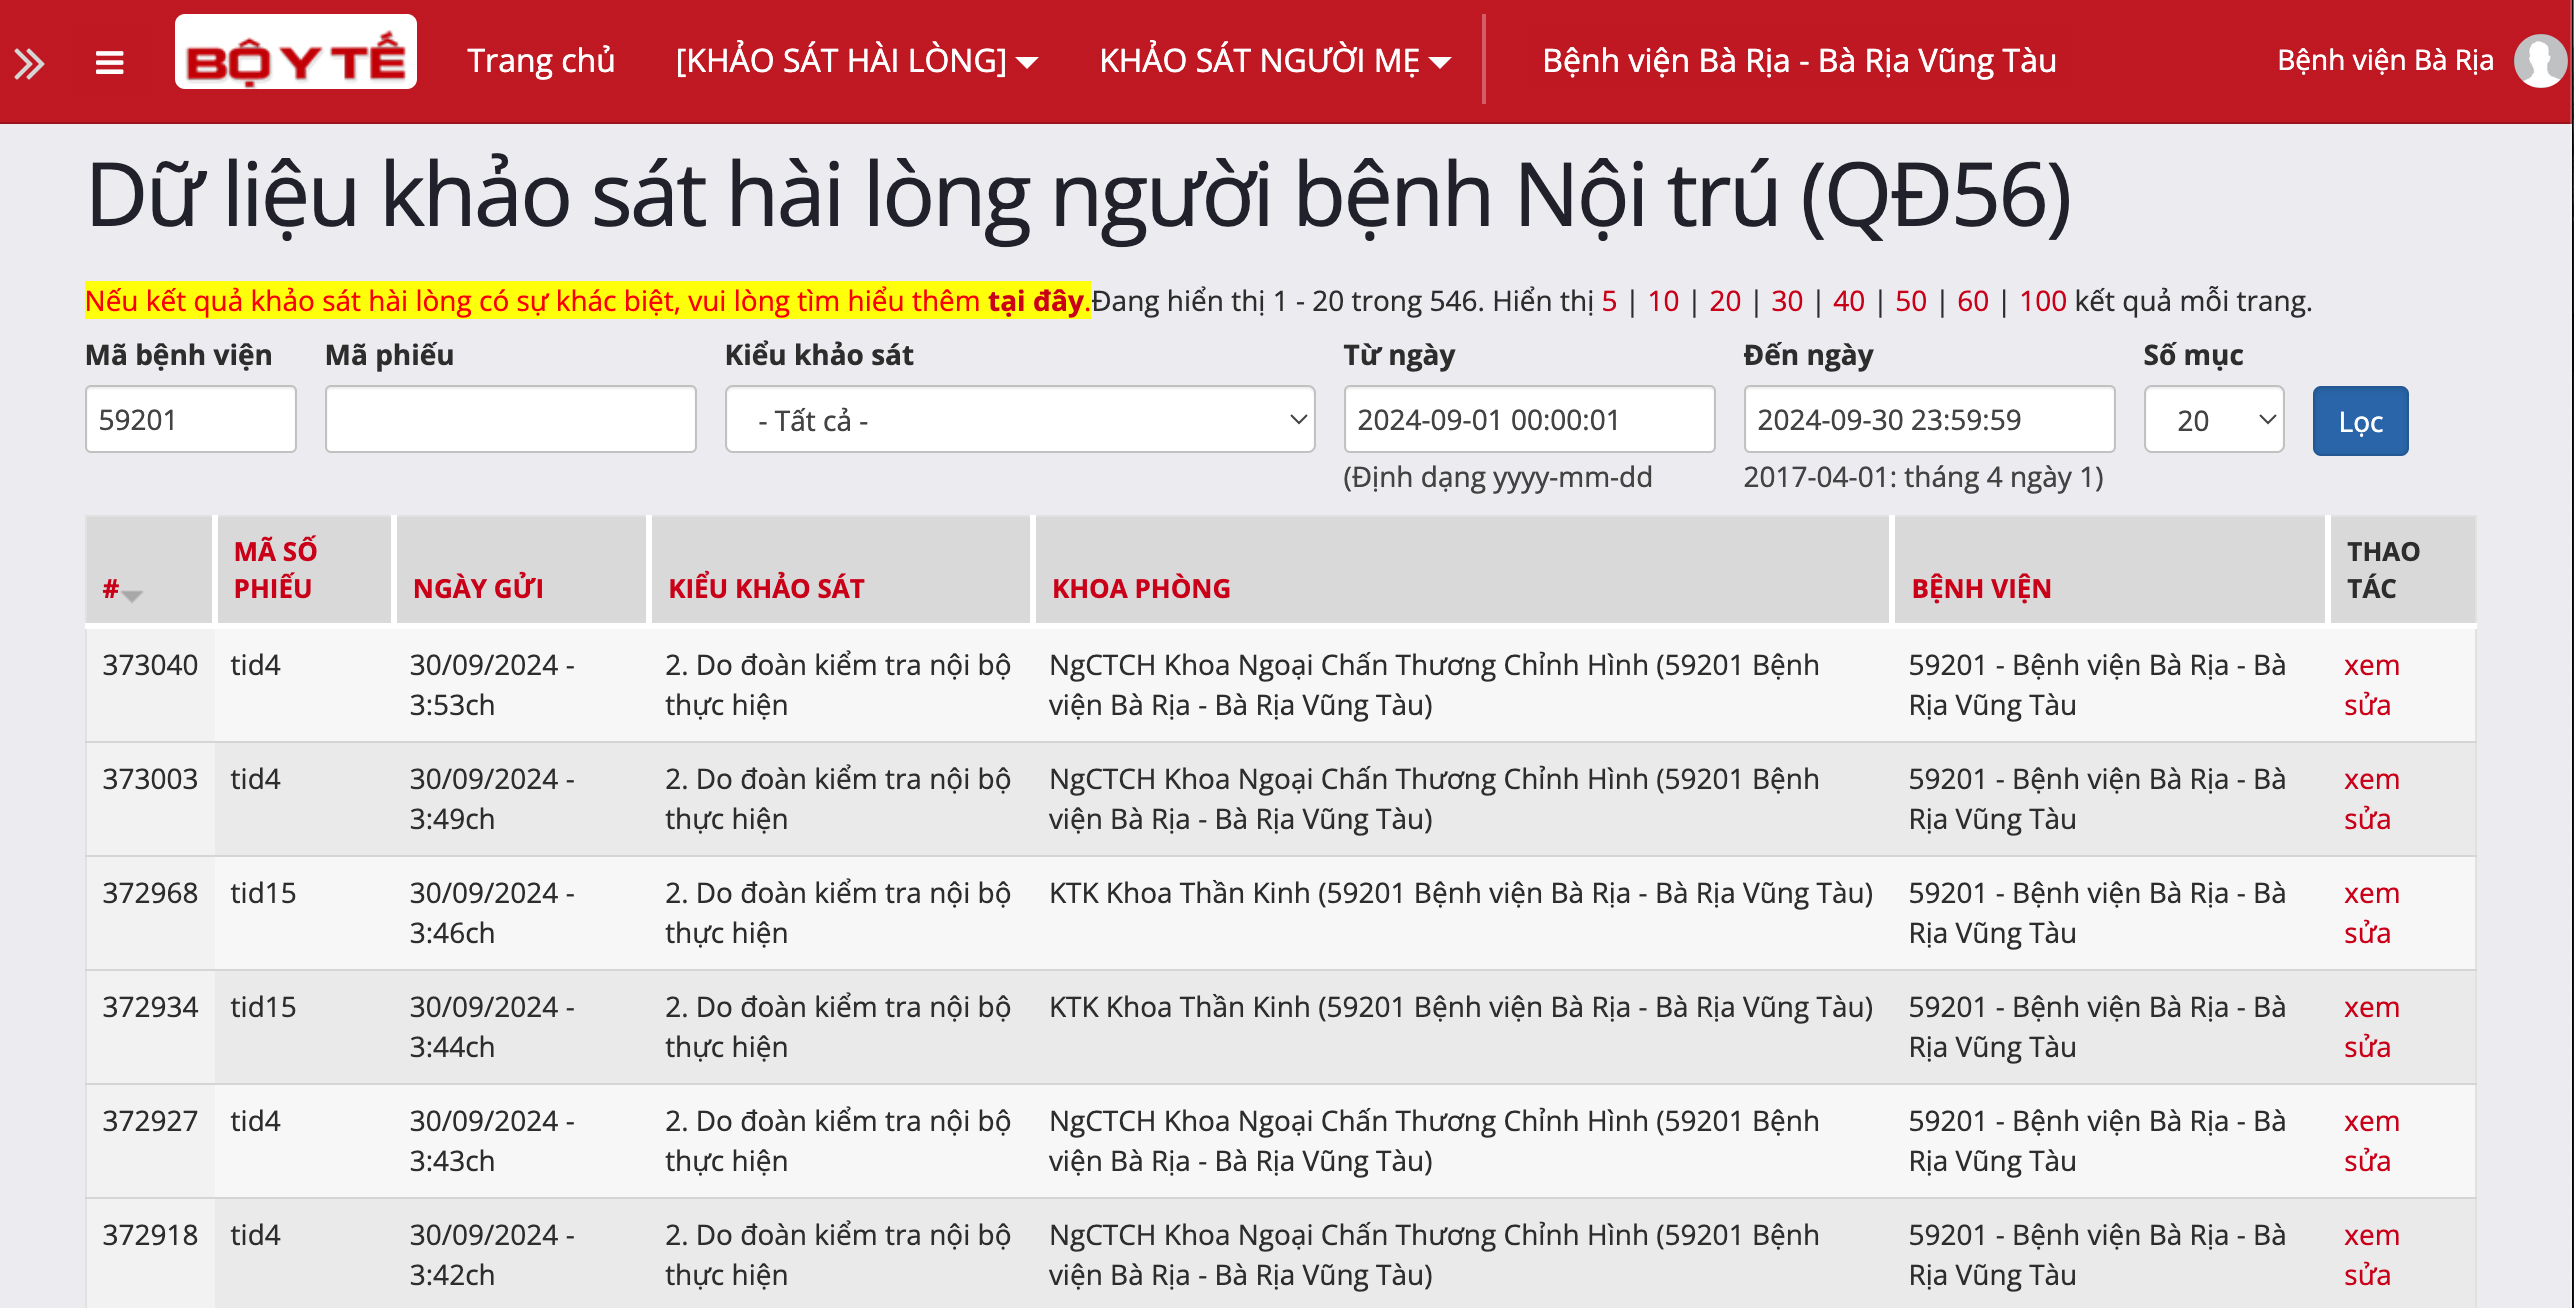The width and height of the screenshot is (2574, 1308).
Task: Open the Kiểu khảo sát combo box
Action: click(x=1019, y=420)
